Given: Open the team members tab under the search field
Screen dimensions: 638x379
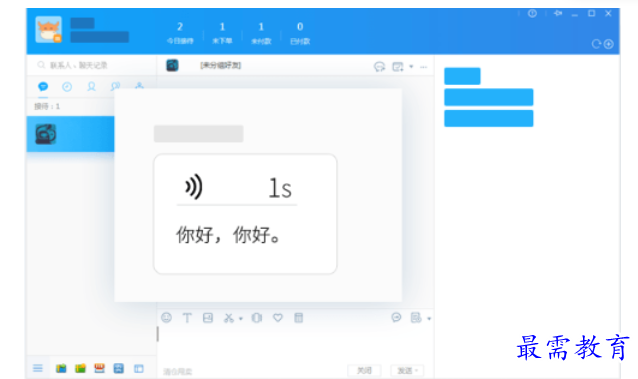Looking at the screenshot, I should click(x=139, y=85).
